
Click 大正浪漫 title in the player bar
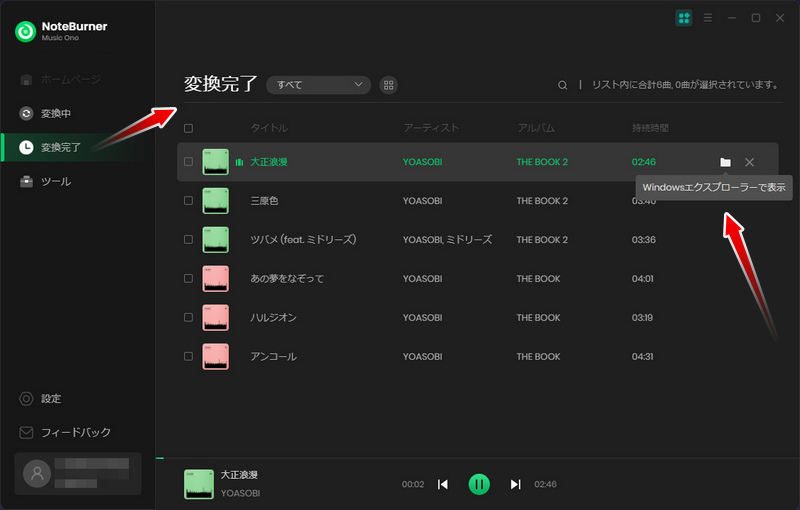pyautogui.click(x=239, y=475)
